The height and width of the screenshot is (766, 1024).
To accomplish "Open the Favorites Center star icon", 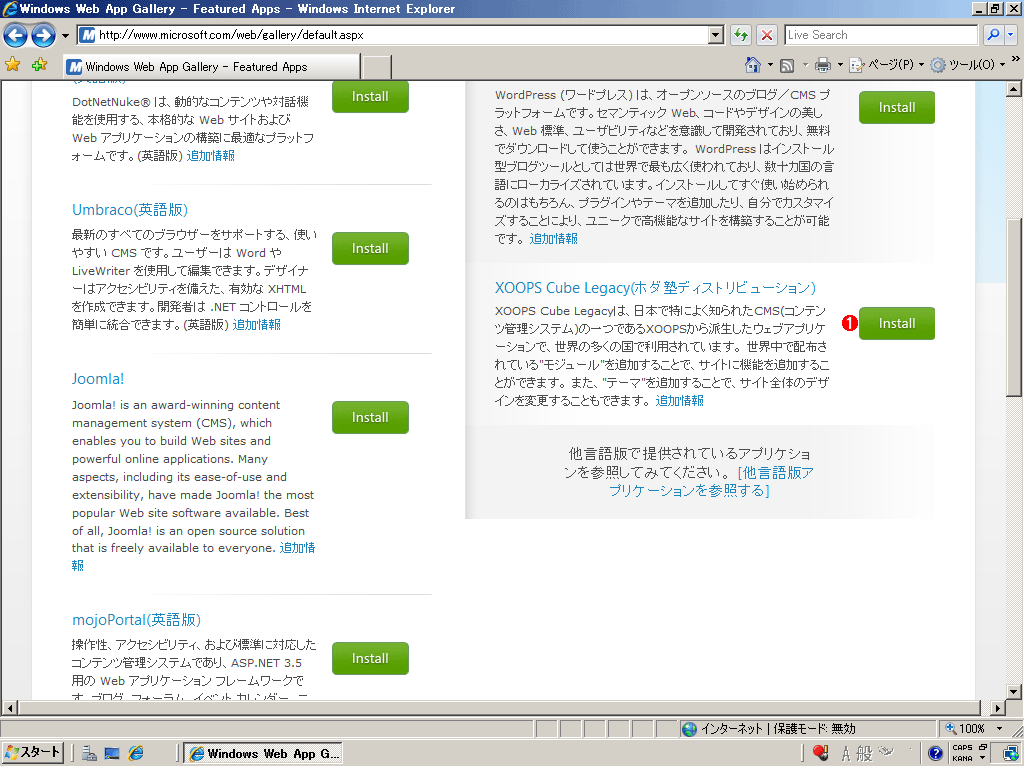I will pyautogui.click(x=12, y=64).
